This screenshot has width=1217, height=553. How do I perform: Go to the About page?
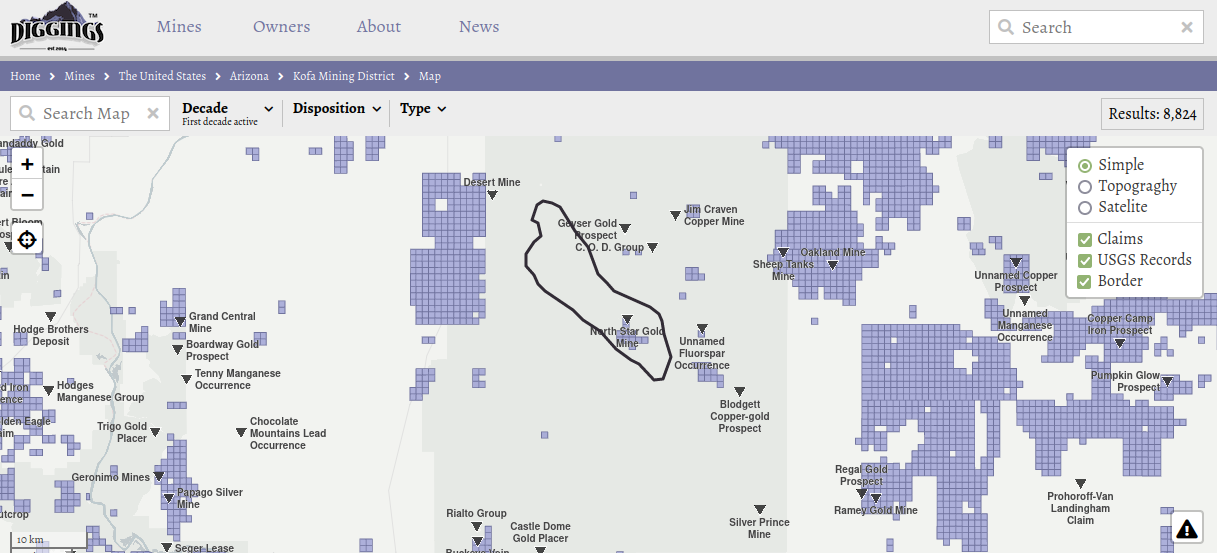click(379, 27)
